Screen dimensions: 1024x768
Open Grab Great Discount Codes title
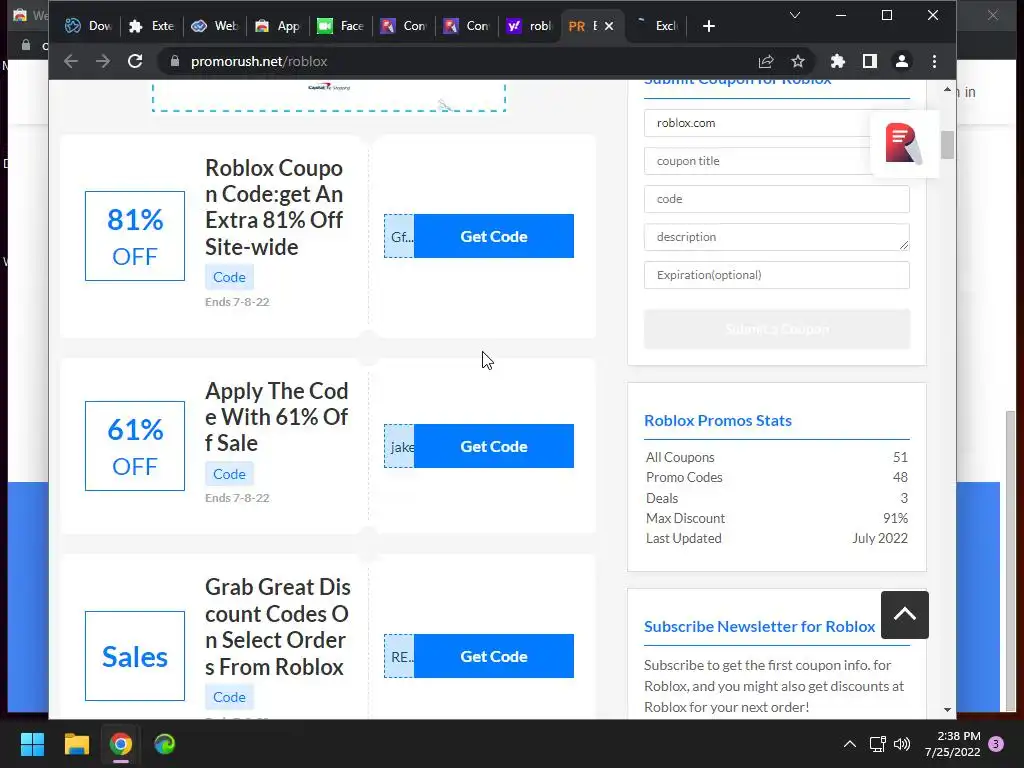pos(278,627)
